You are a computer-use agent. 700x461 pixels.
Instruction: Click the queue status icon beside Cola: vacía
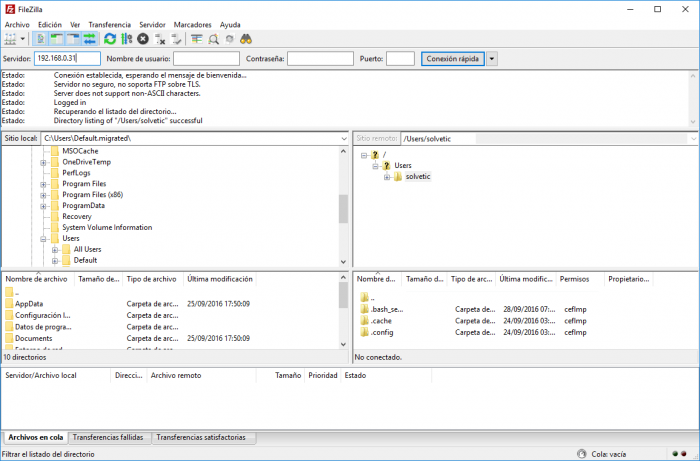coord(582,454)
